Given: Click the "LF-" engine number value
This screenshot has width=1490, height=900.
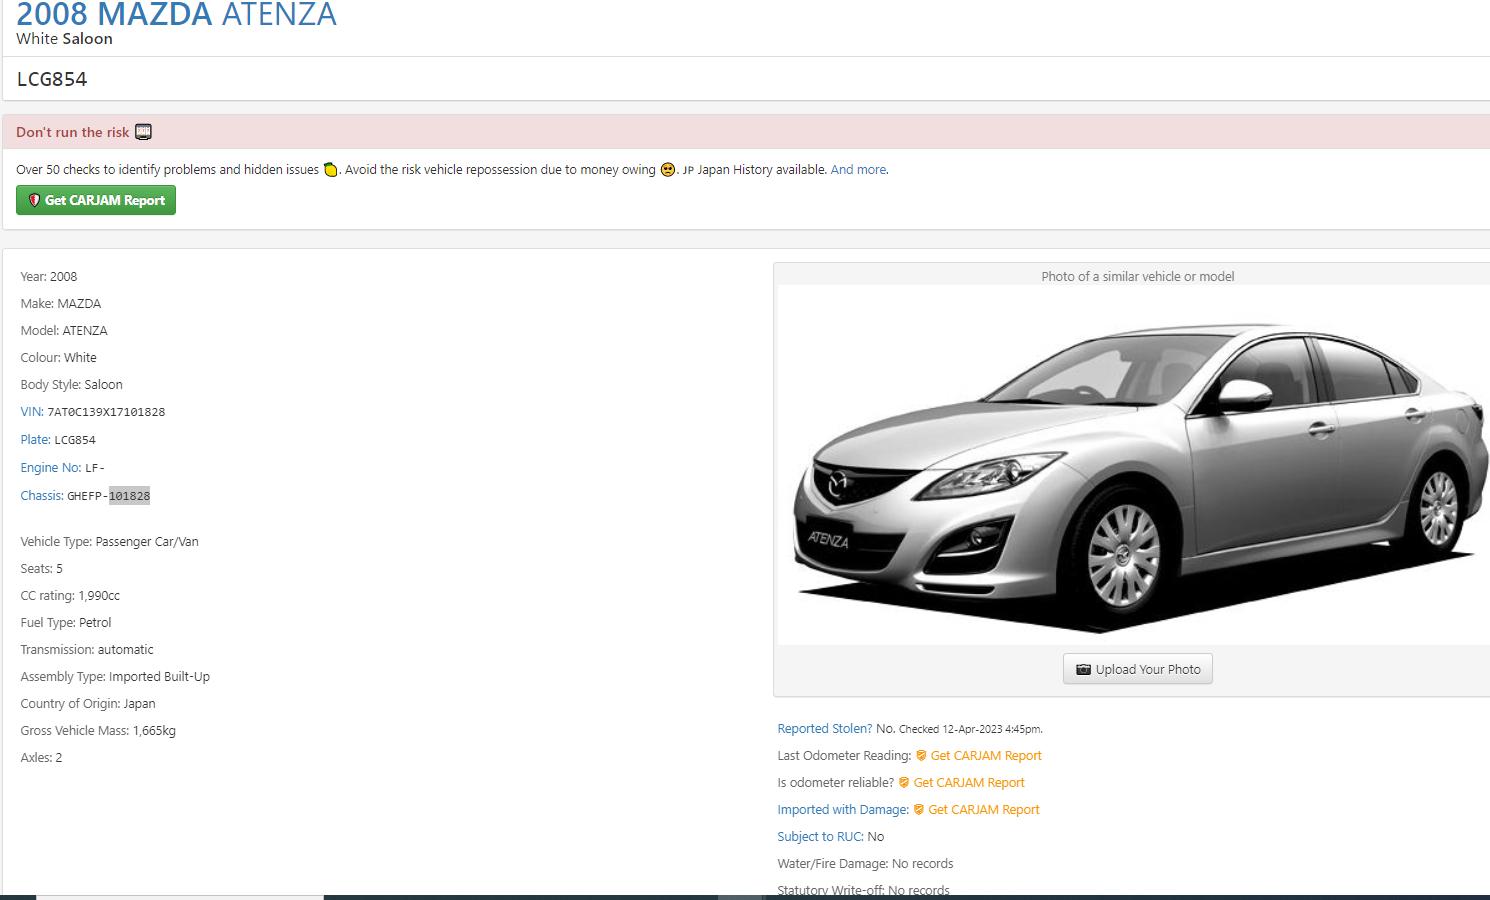Looking at the screenshot, I should pos(95,468).
